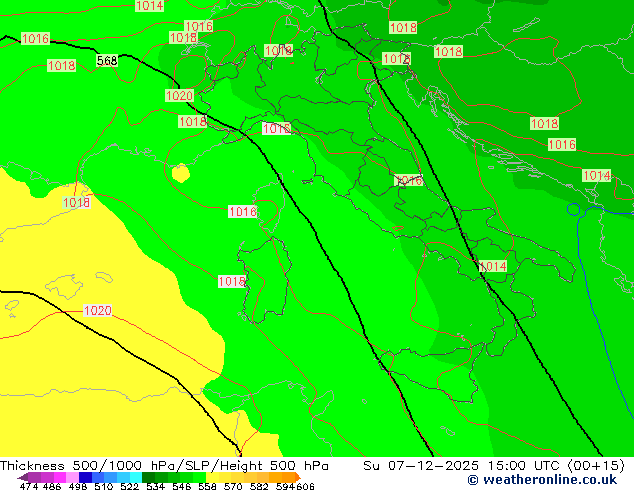Click the legend value 582
634x490 pixels.
point(259,486)
